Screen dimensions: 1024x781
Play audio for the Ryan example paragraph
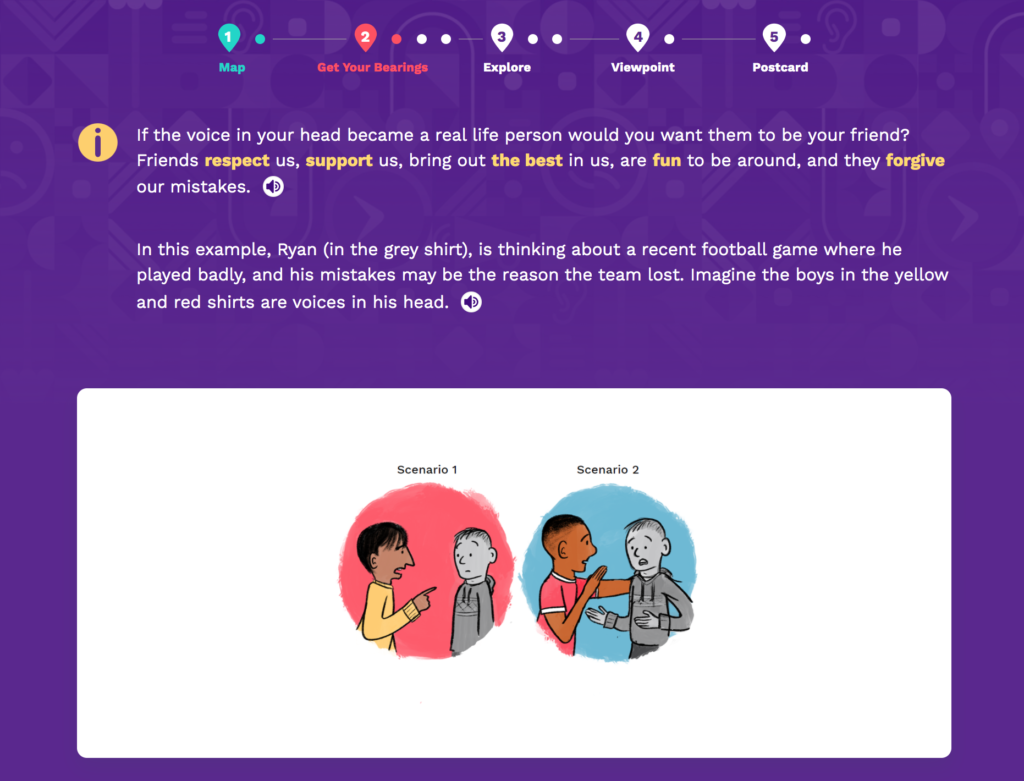pyautogui.click(x=471, y=302)
